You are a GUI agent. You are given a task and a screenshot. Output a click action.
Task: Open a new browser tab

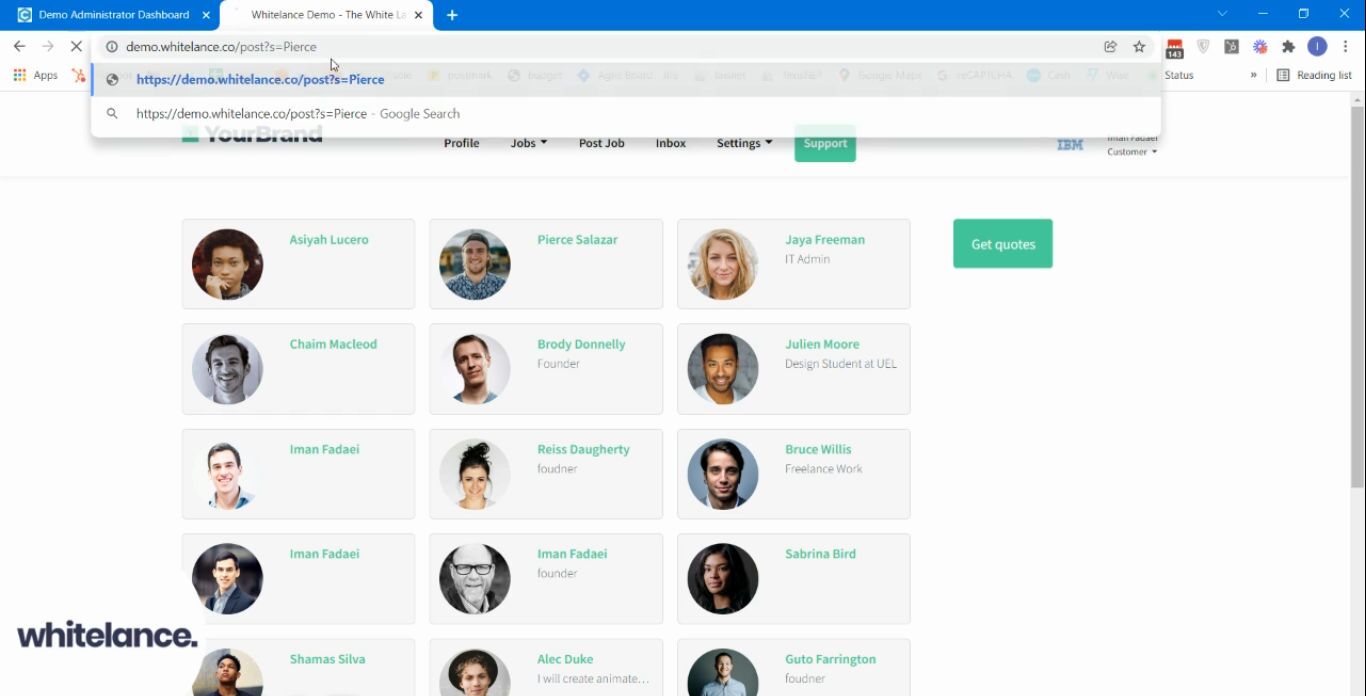tap(452, 15)
